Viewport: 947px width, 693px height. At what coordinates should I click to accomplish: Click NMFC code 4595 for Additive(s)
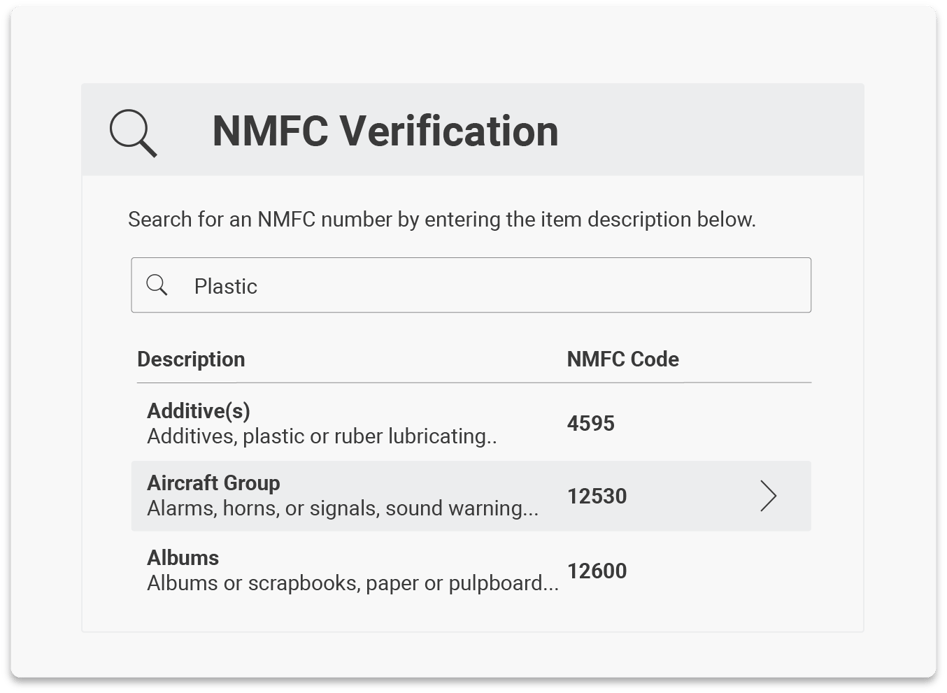(x=590, y=423)
